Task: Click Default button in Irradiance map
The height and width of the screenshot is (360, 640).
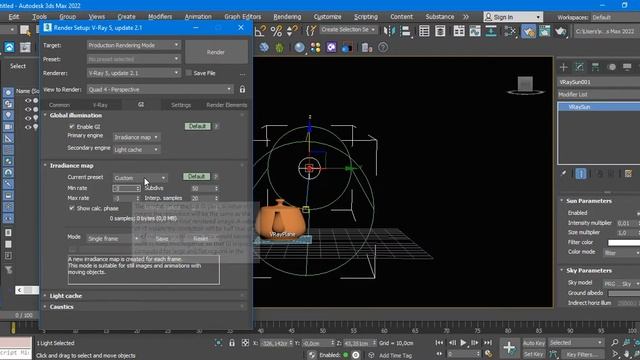Action: pyautogui.click(x=196, y=176)
